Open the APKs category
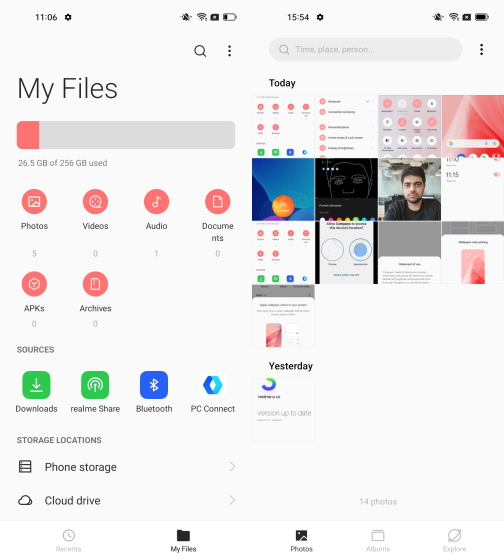 pos(34,284)
